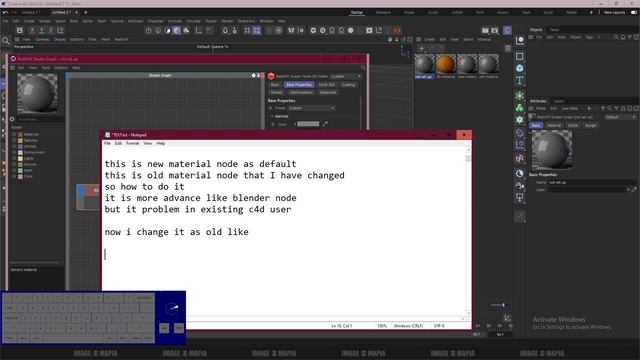The image size is (640, 360).
Task: Click the search icon in the Objects panel
Action: (616, 37)
